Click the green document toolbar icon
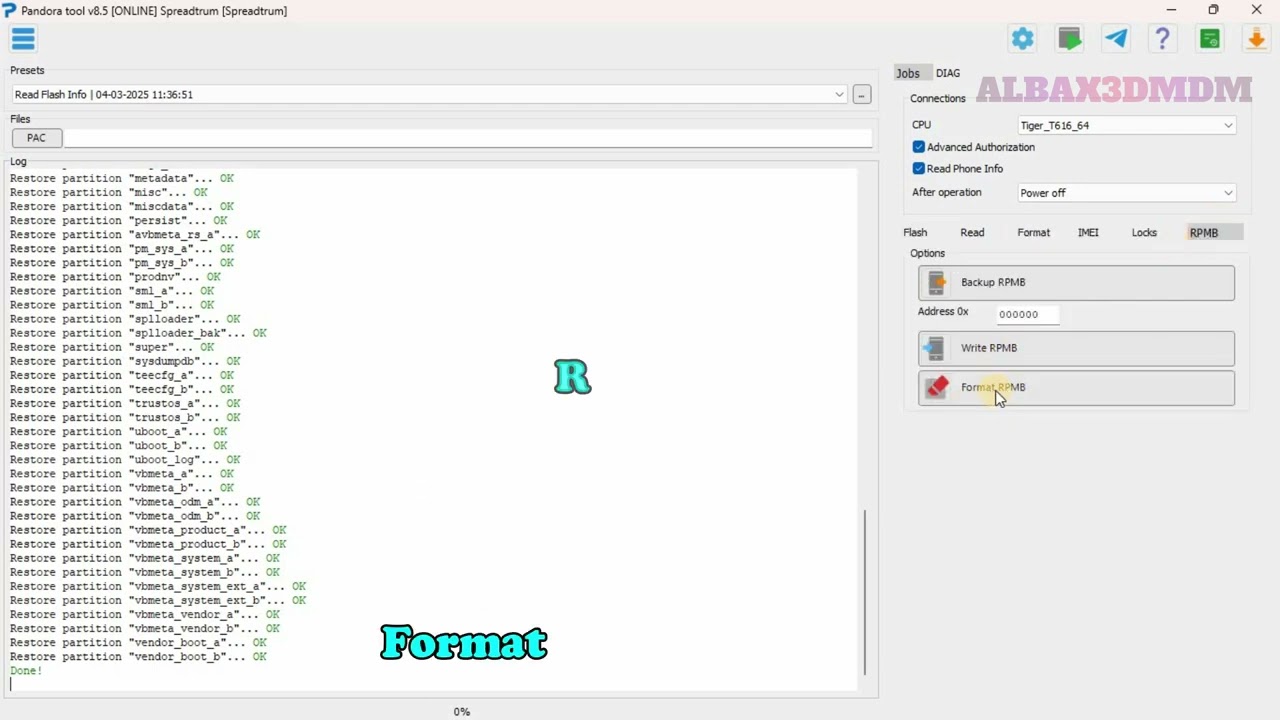 1210,39
